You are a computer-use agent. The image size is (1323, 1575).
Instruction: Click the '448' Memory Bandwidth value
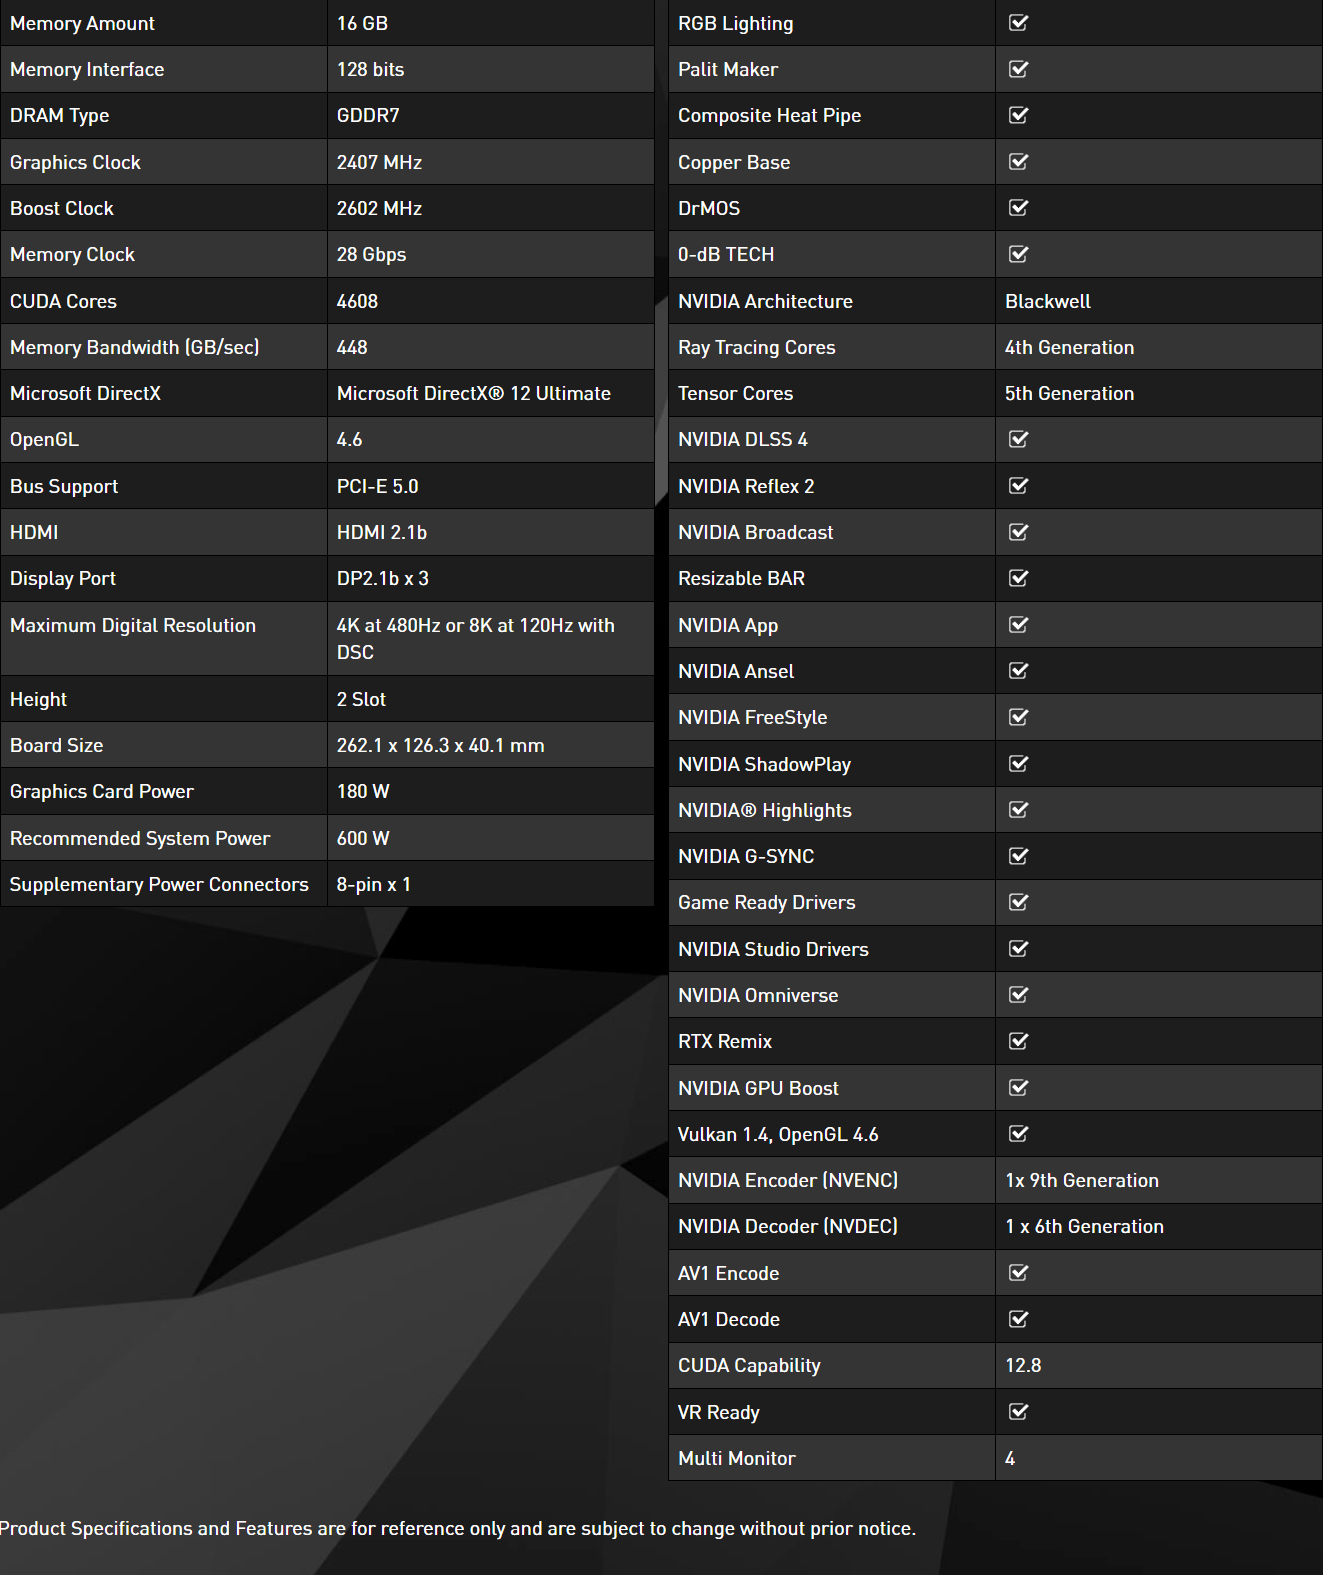tap(352, 347)
